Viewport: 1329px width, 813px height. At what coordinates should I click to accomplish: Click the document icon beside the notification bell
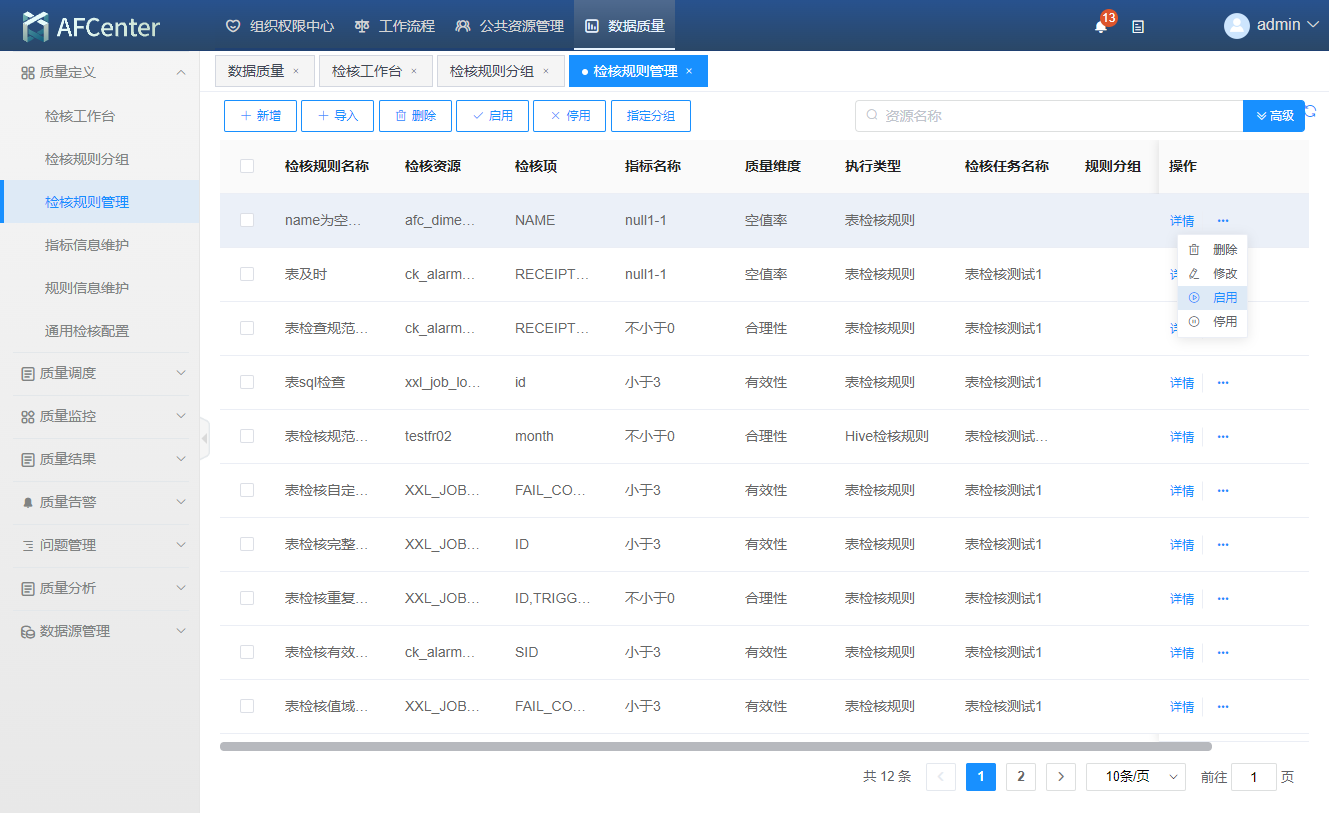1138,27
